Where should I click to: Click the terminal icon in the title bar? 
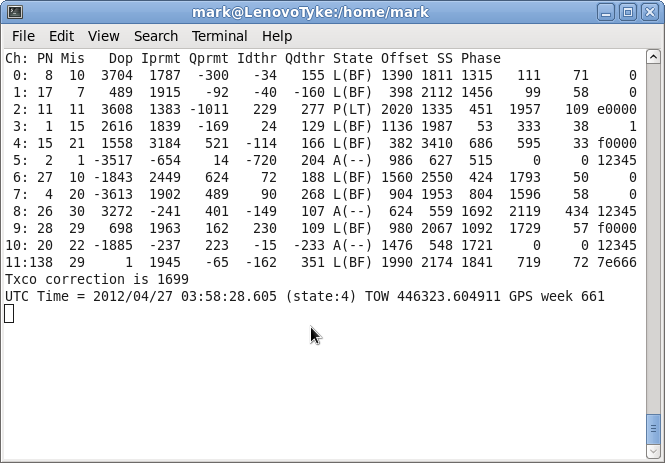11,12
